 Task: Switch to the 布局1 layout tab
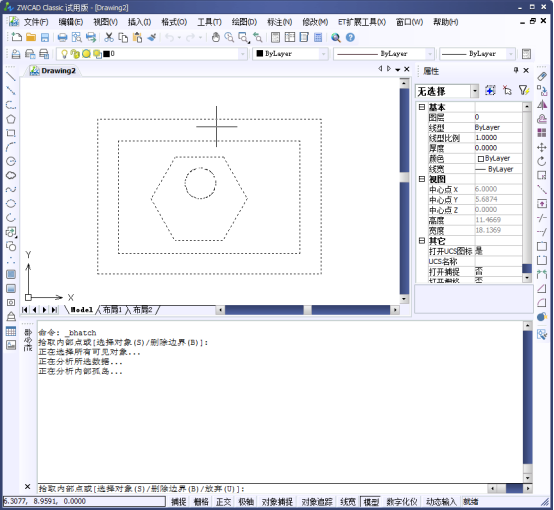(x=112, y=310)
